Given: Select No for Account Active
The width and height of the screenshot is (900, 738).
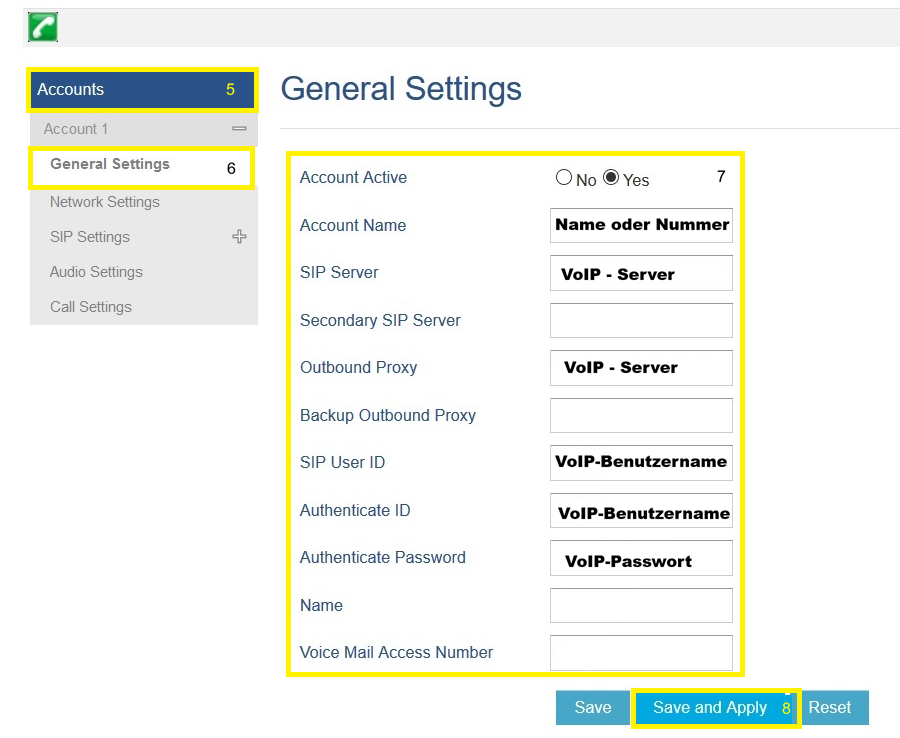Looking at the screenshot, I should [564, 177].
